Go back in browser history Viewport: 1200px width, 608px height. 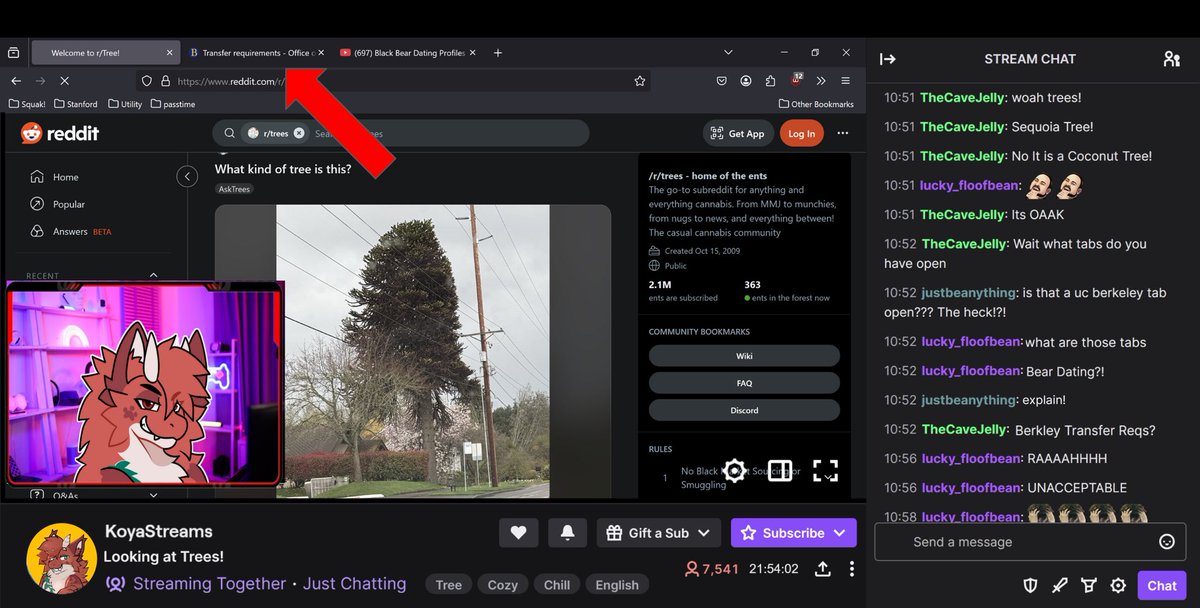(x=16, y=81)
